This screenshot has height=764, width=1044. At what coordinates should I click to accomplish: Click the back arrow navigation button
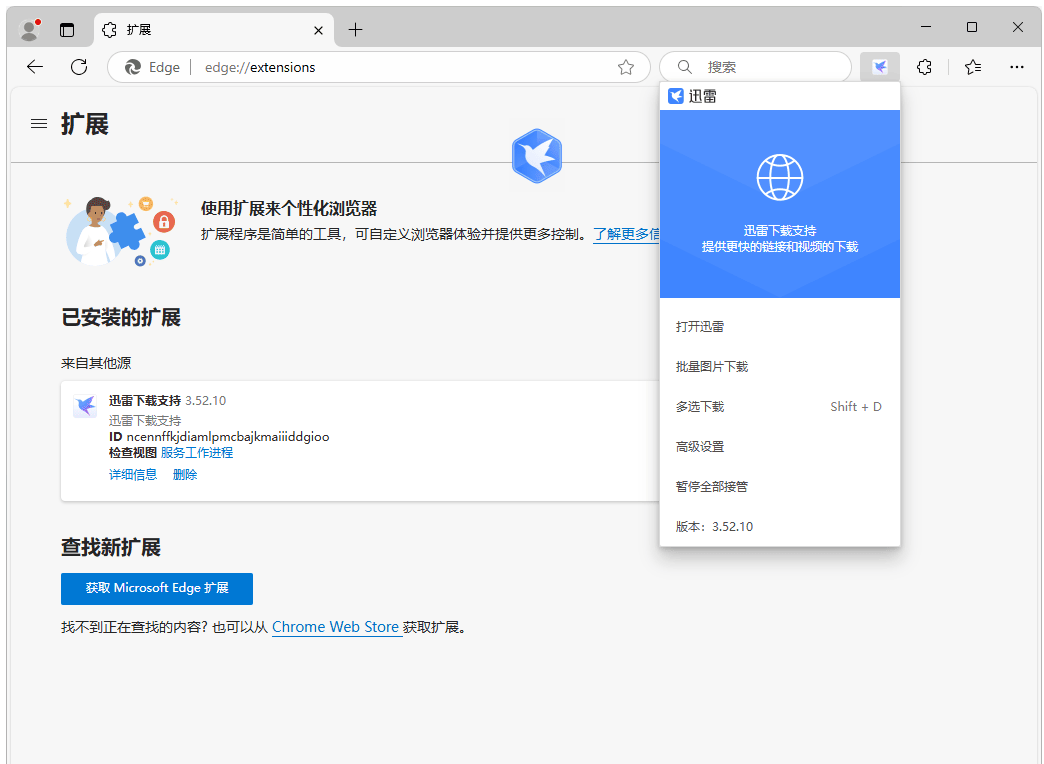click(x=35, y=67)
